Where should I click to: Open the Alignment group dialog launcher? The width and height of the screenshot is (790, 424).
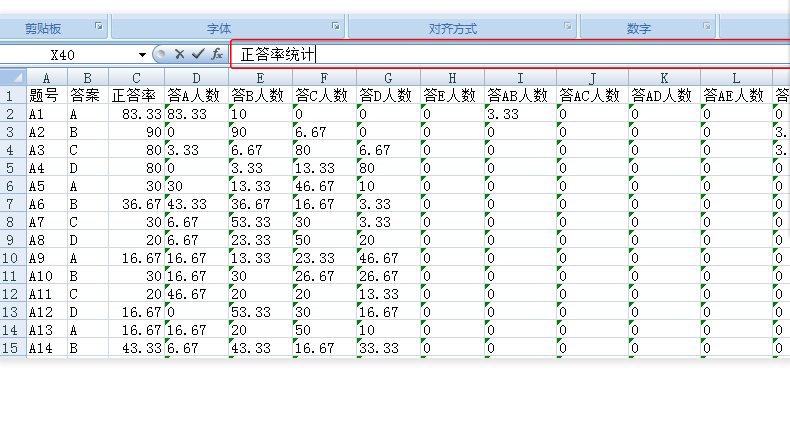567,27
